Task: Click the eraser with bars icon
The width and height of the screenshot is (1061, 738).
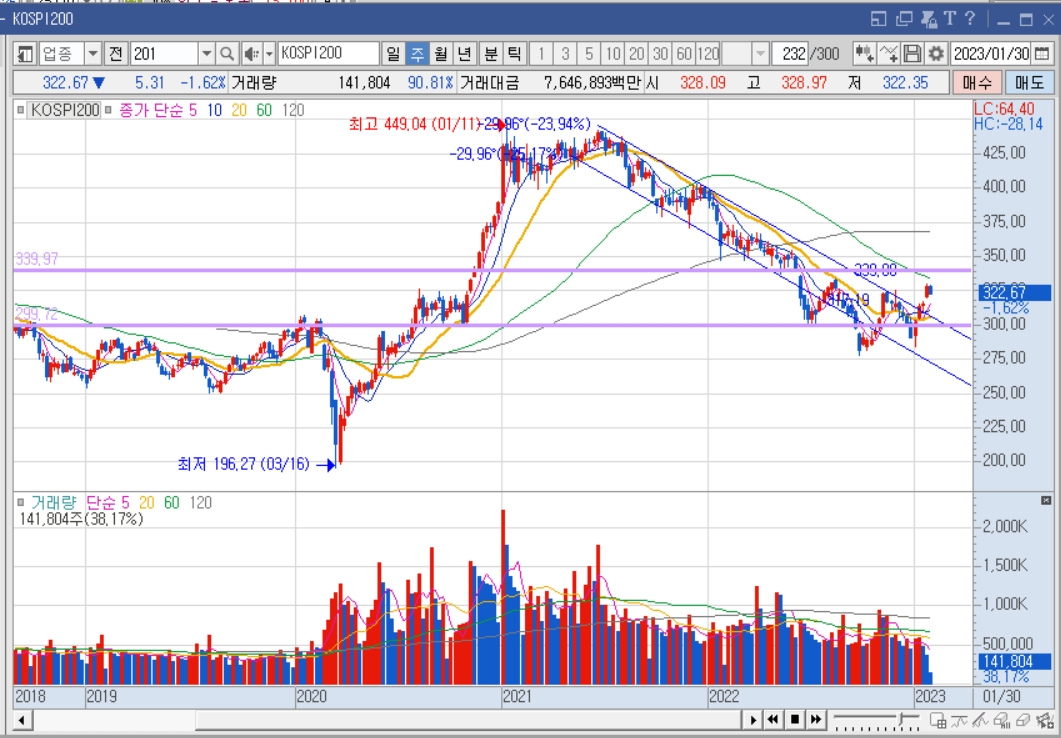Action: pyautogui.click(x=1003, y=720)
